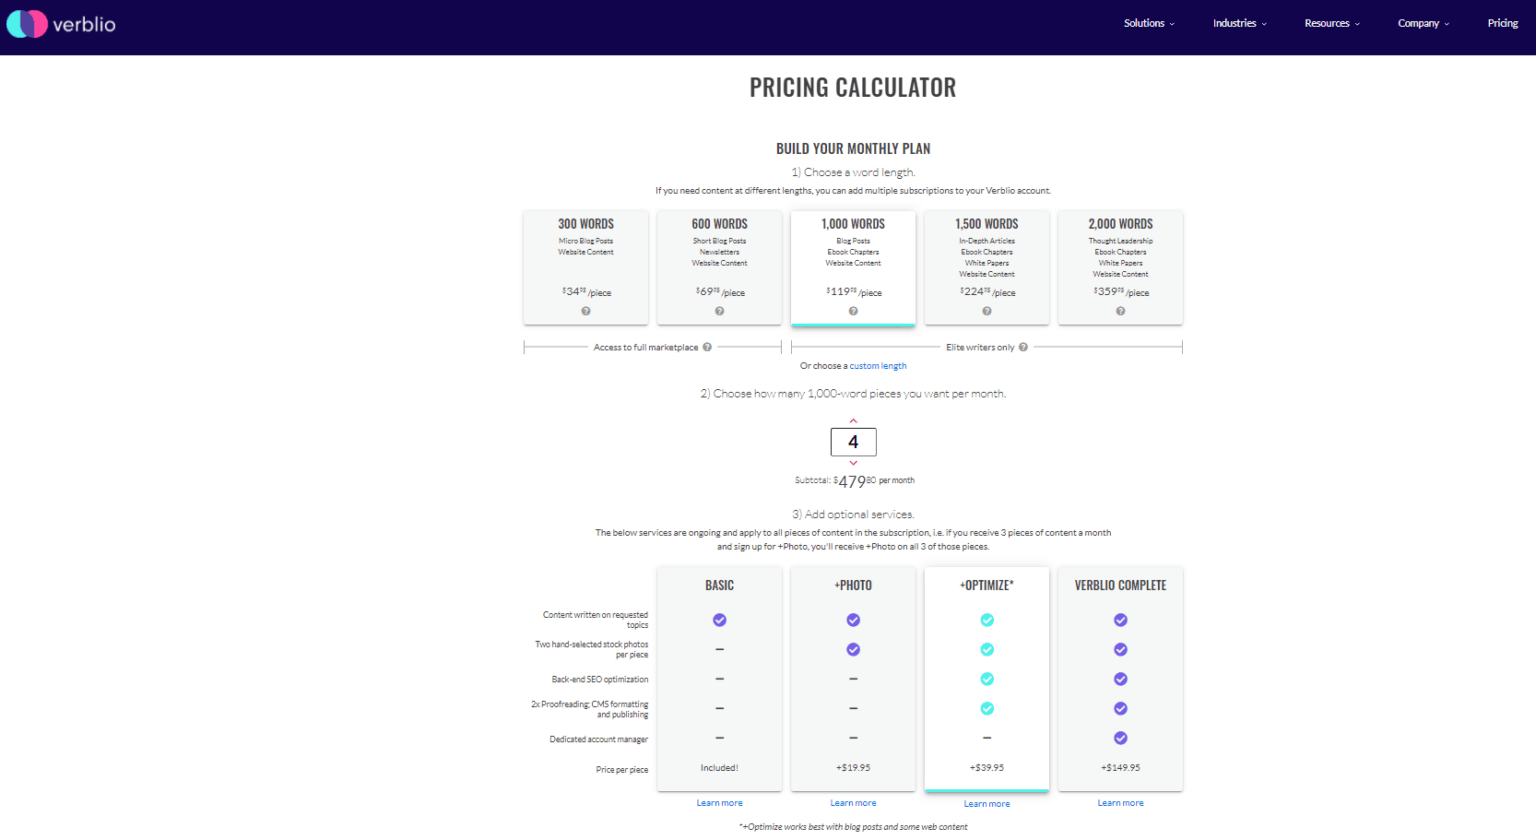Image resolution: width=1536 pixels, height=840 pixels.
Task: Select the 2,000 Words plan card
Action: (1120, 260)
